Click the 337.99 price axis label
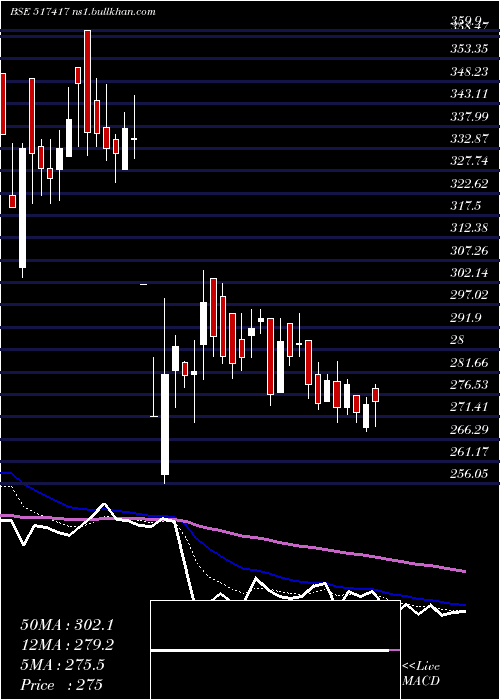The width and height of the screenshot is (500, 700). click(468, 116)
